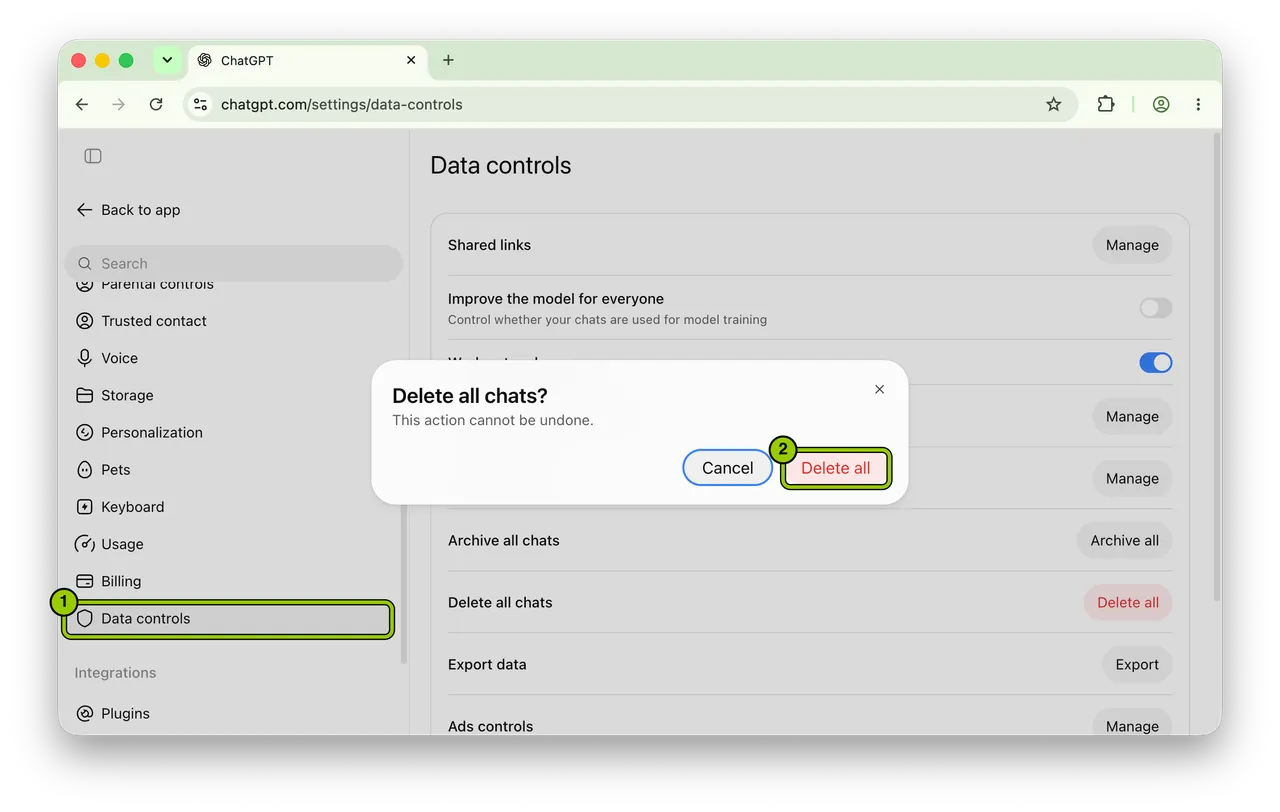Click Export next to Export data
This screenshot has width=1280, height=812.
pyautogui.click(x=1137, y=665)
